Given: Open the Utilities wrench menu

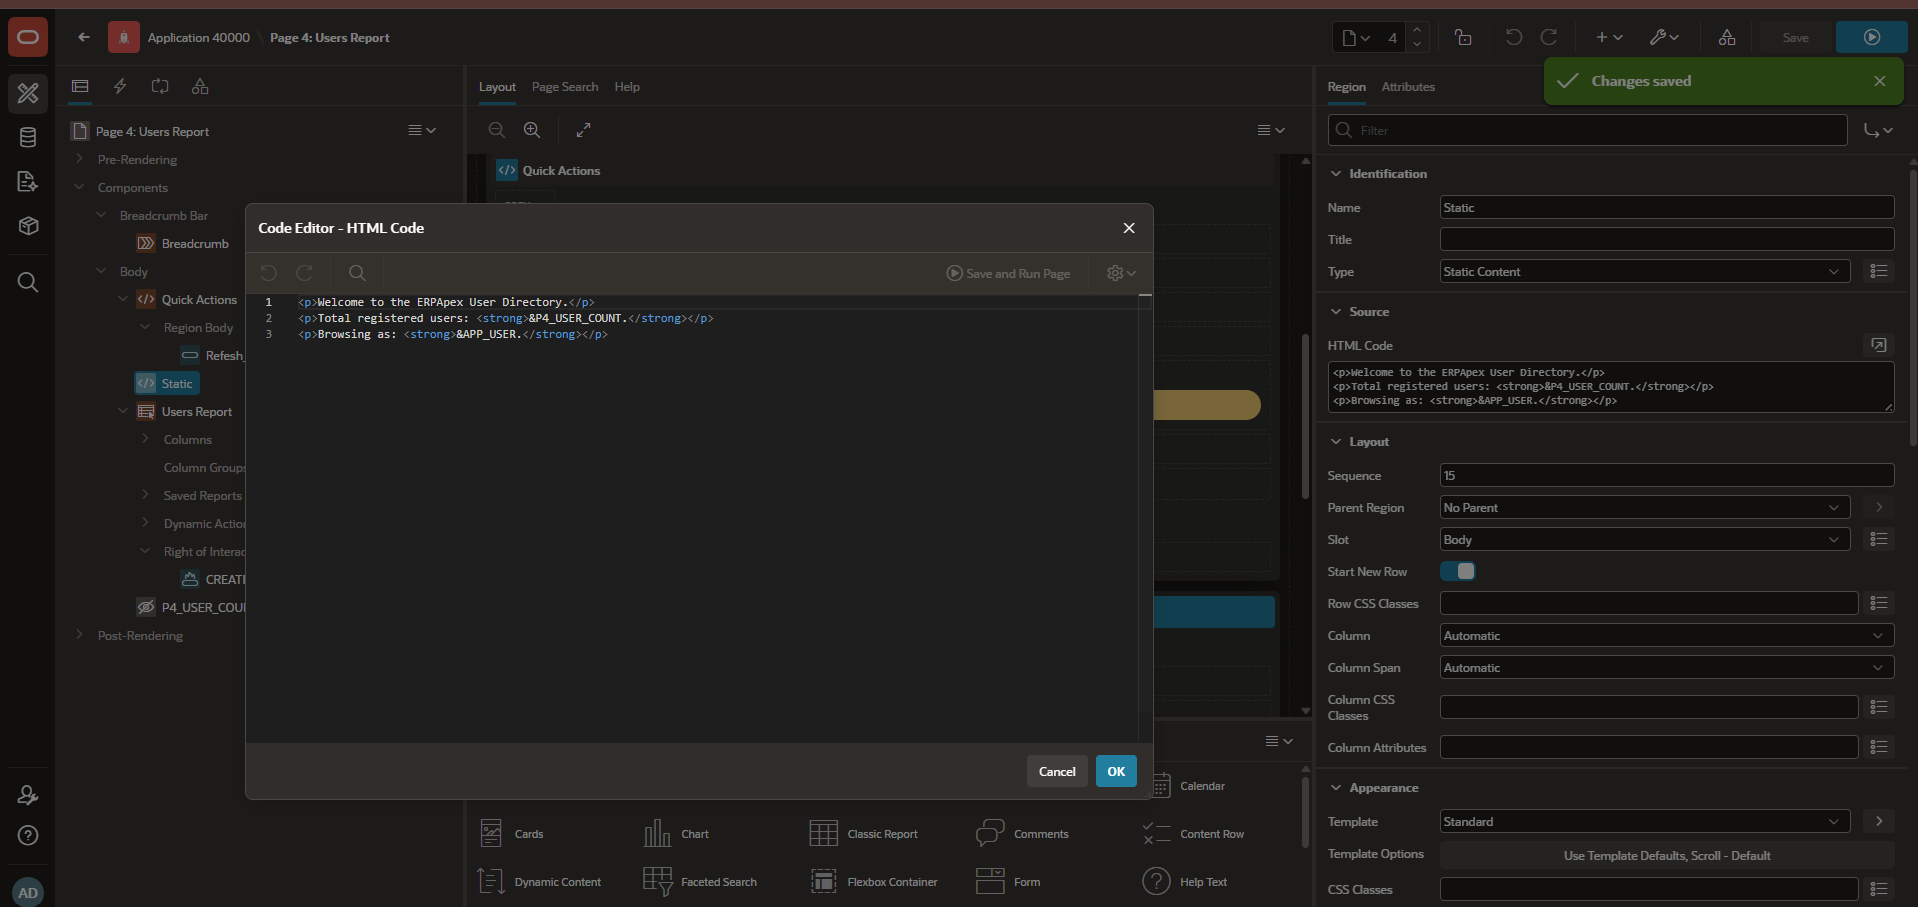Looking at the screenshot, I should pos(1664,37).
